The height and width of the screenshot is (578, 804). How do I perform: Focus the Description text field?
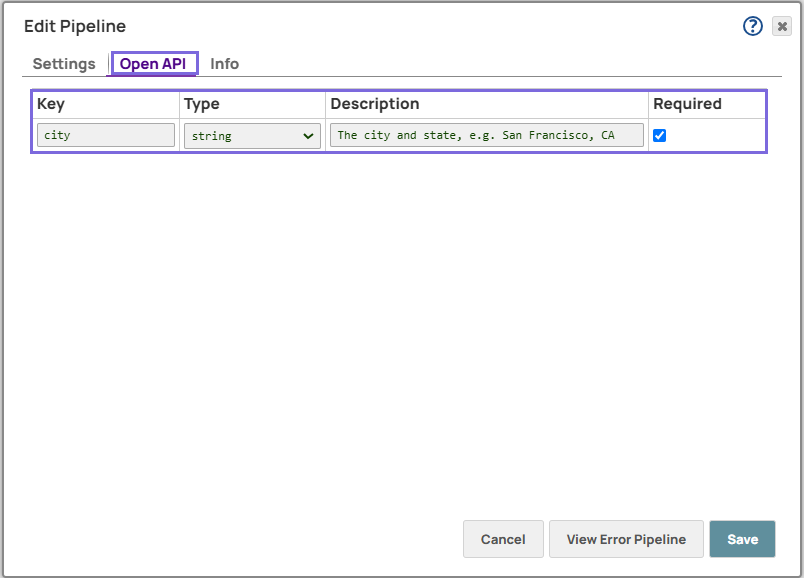coord(486,135)
